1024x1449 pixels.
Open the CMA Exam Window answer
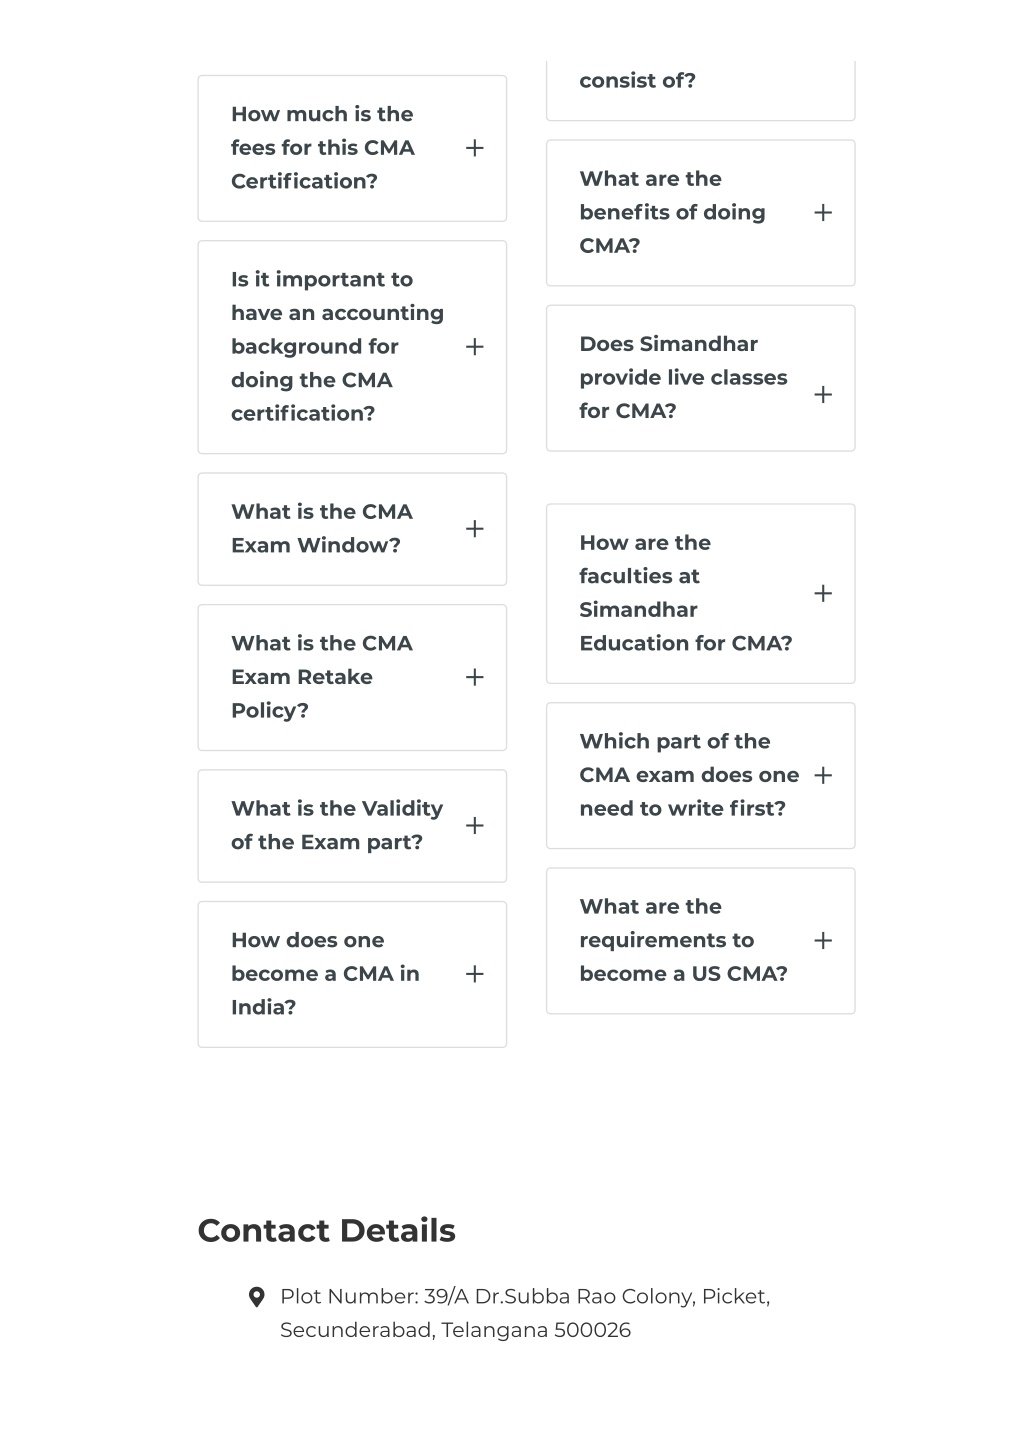[475, 529]
